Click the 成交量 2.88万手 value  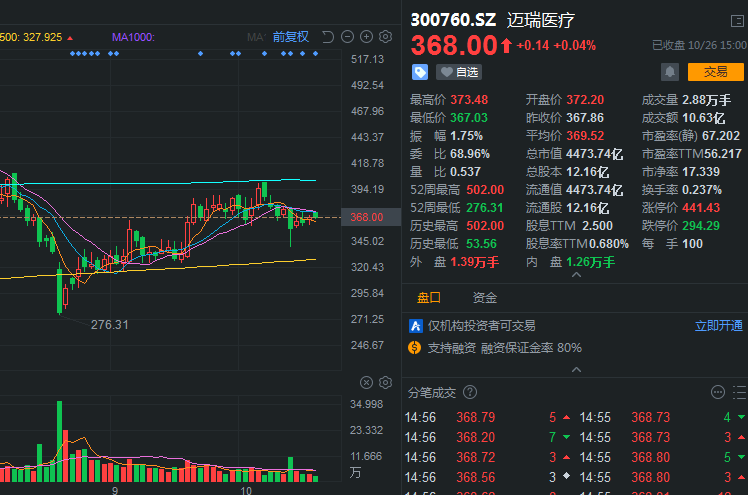coord(706,100)
